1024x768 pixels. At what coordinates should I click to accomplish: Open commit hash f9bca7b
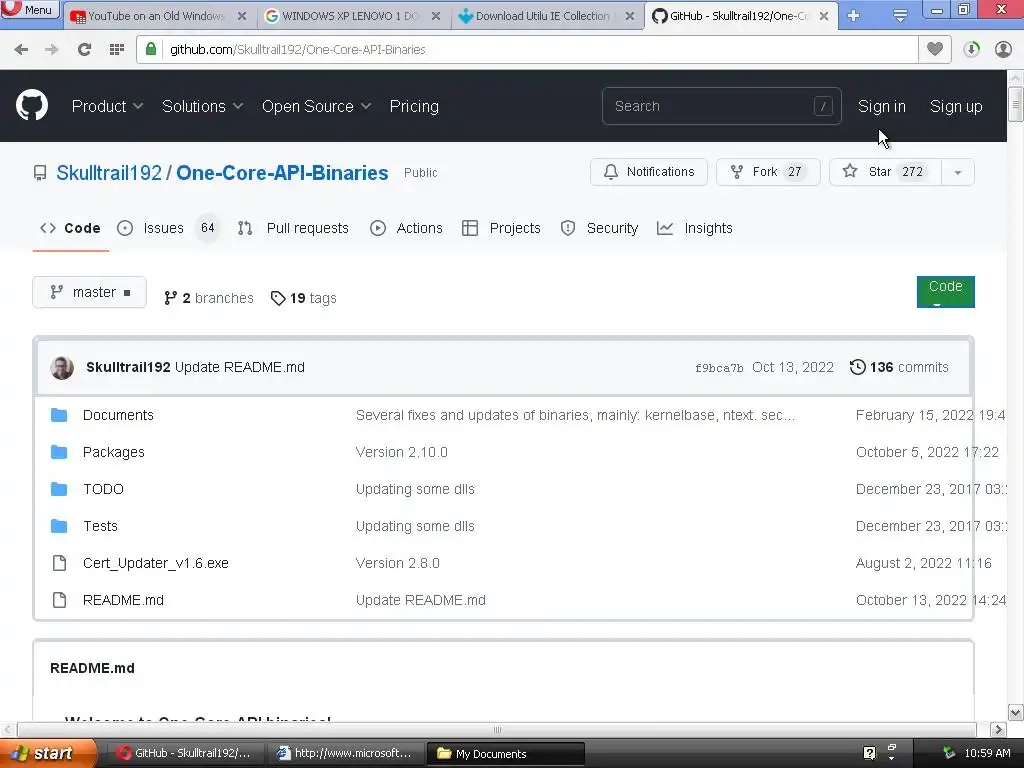(719, 368)
